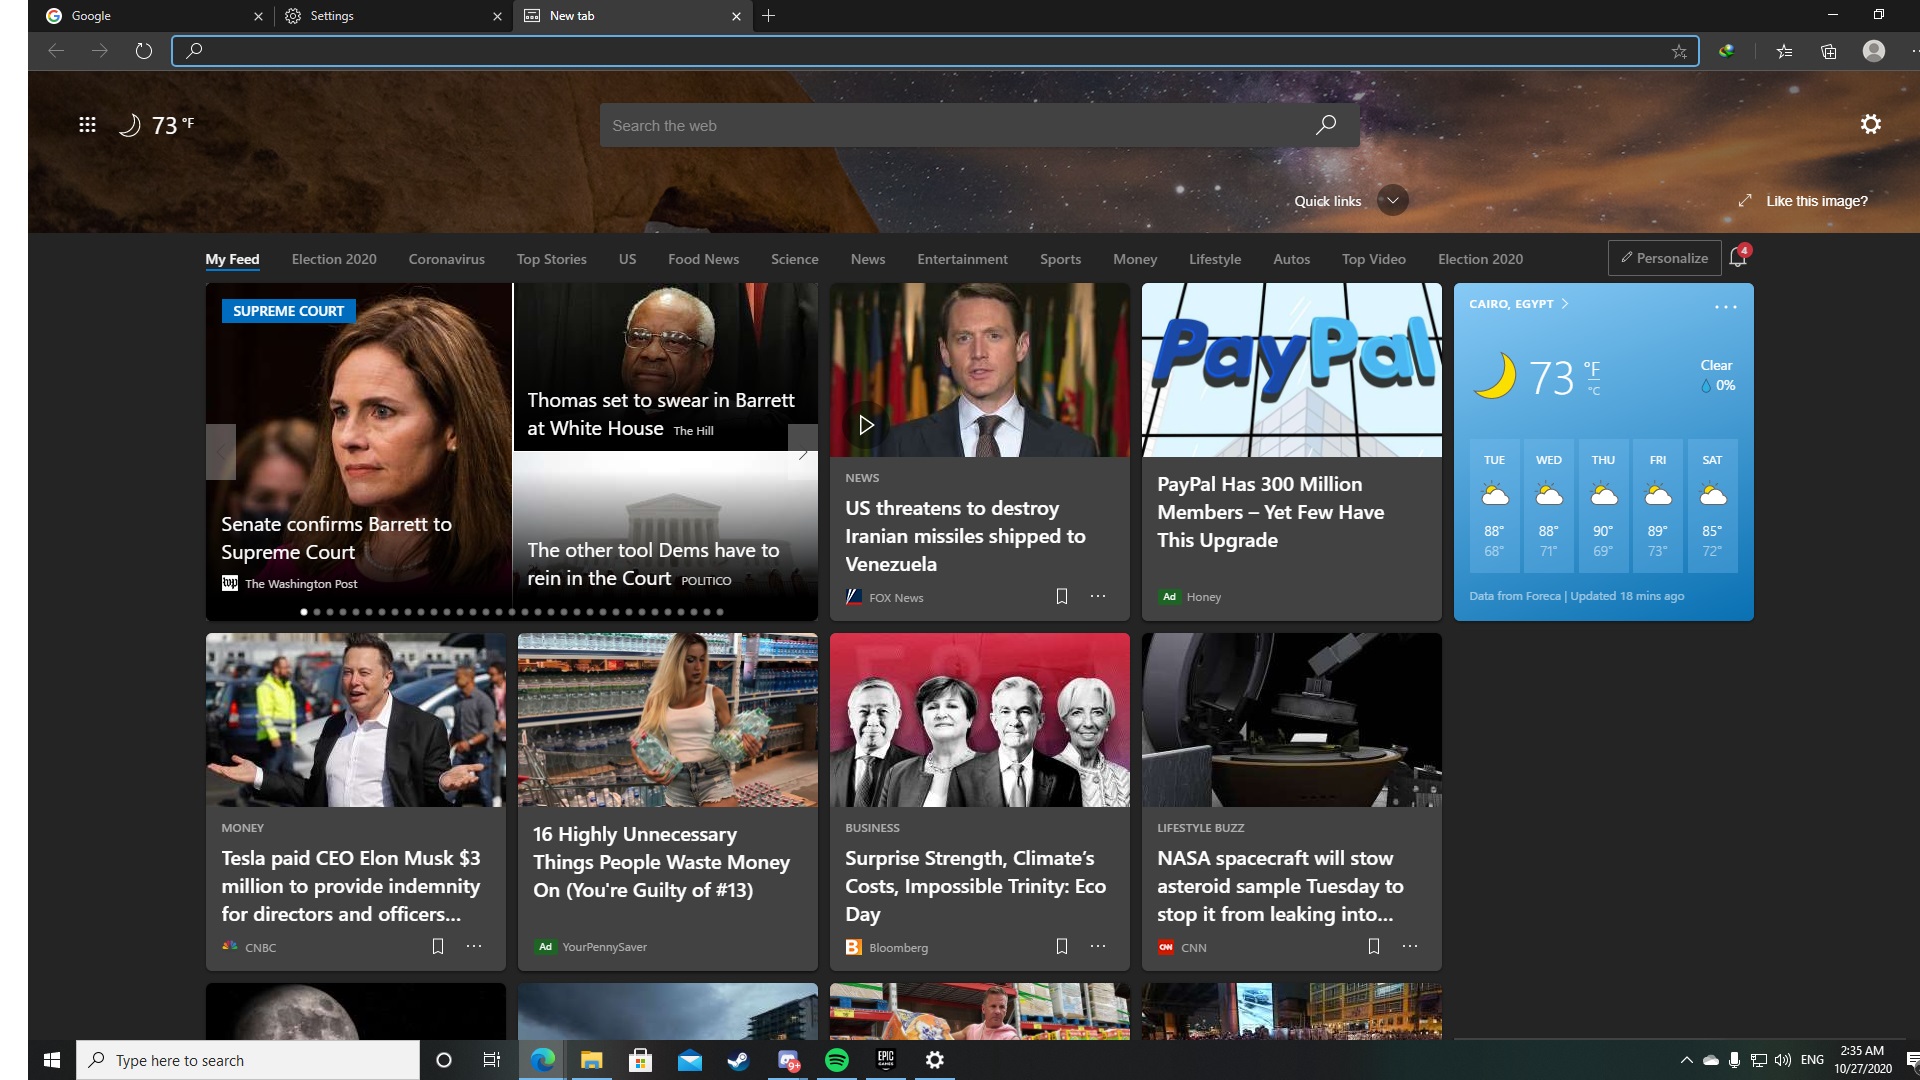
Task: Click the browser Forward arrow
Action: (x=99, y=51)
